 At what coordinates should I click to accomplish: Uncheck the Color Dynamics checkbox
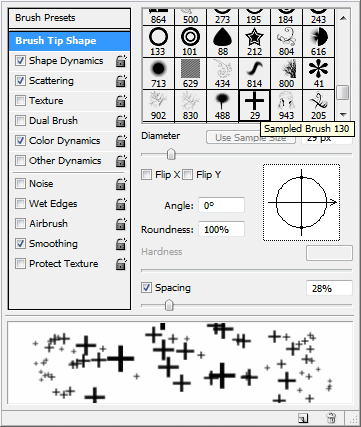tap(20, 141)
